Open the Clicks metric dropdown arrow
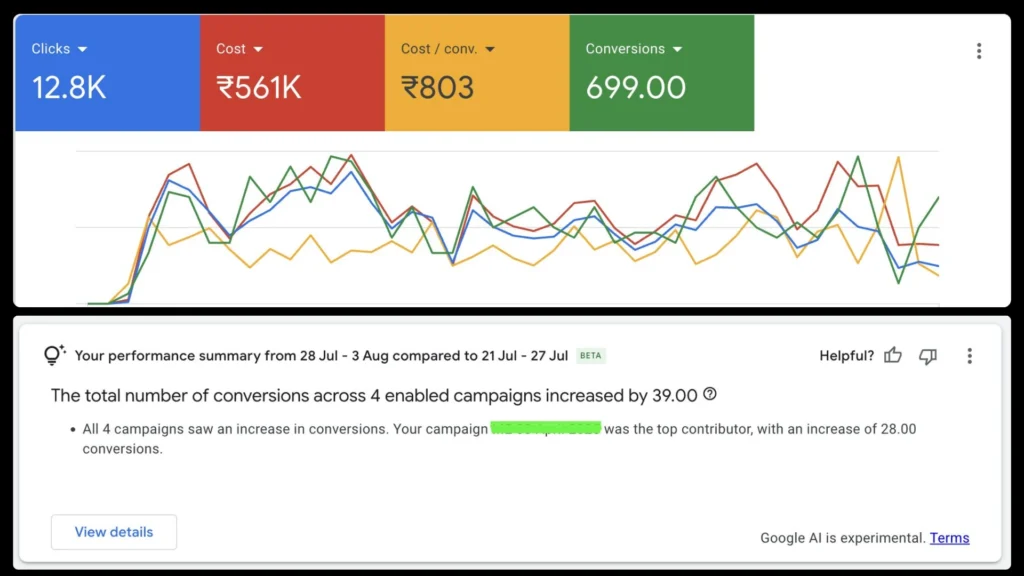Image resolution: width=1024 pixels, height=576 pixels. (x=82, y=49)
